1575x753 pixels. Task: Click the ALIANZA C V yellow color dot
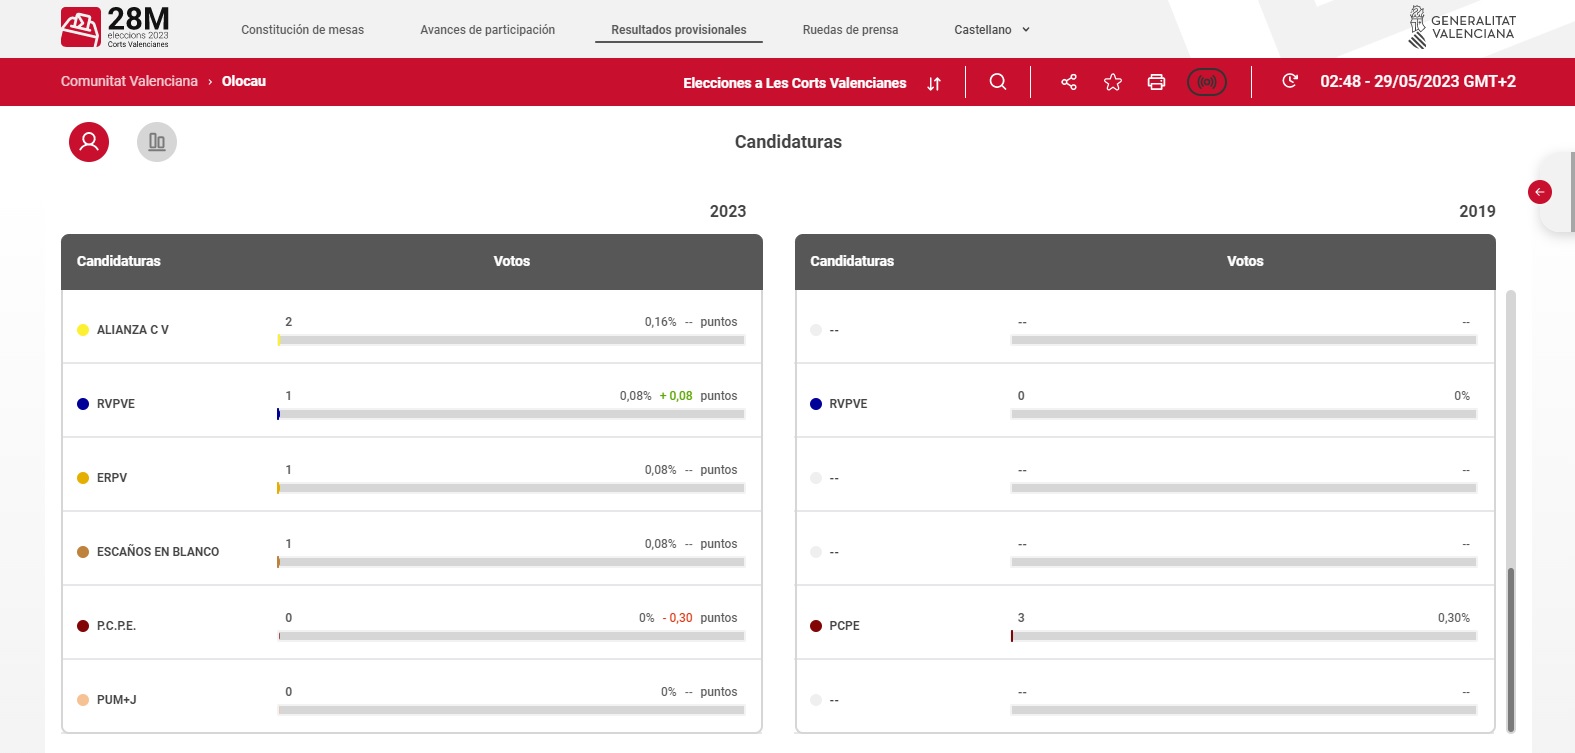coord(83,330)
